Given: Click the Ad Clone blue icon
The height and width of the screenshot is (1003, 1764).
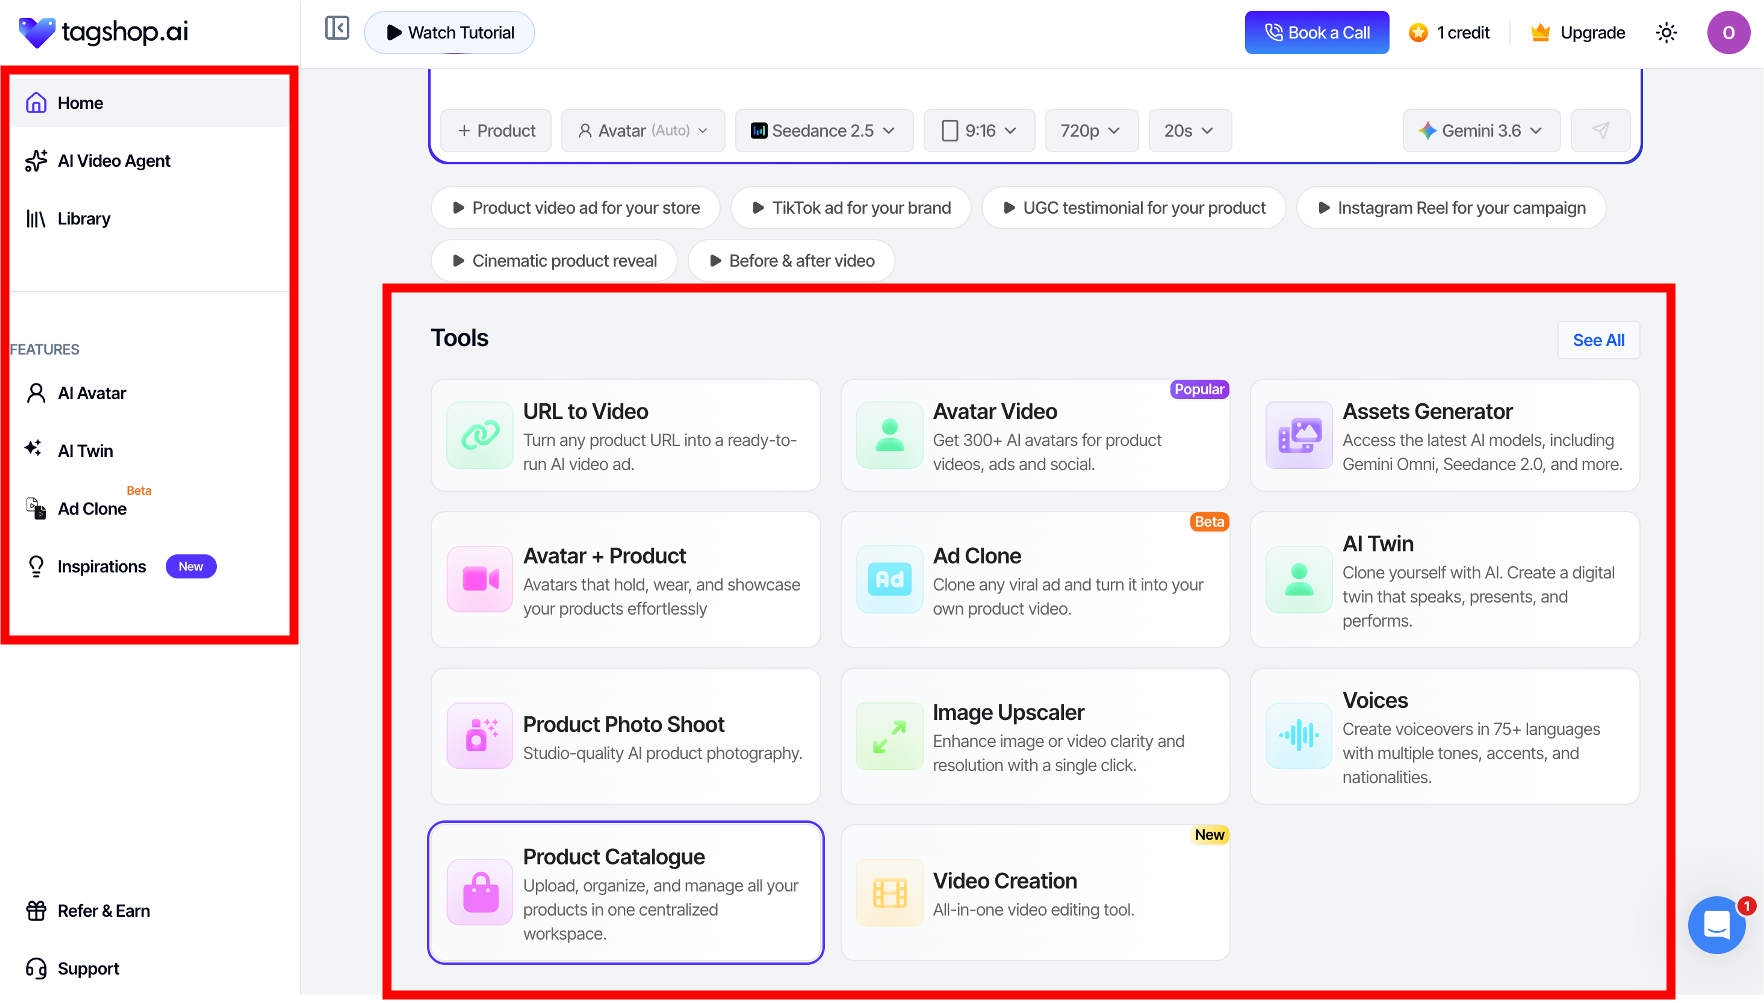Looking at the screenshot, I should tap(890, 579).
